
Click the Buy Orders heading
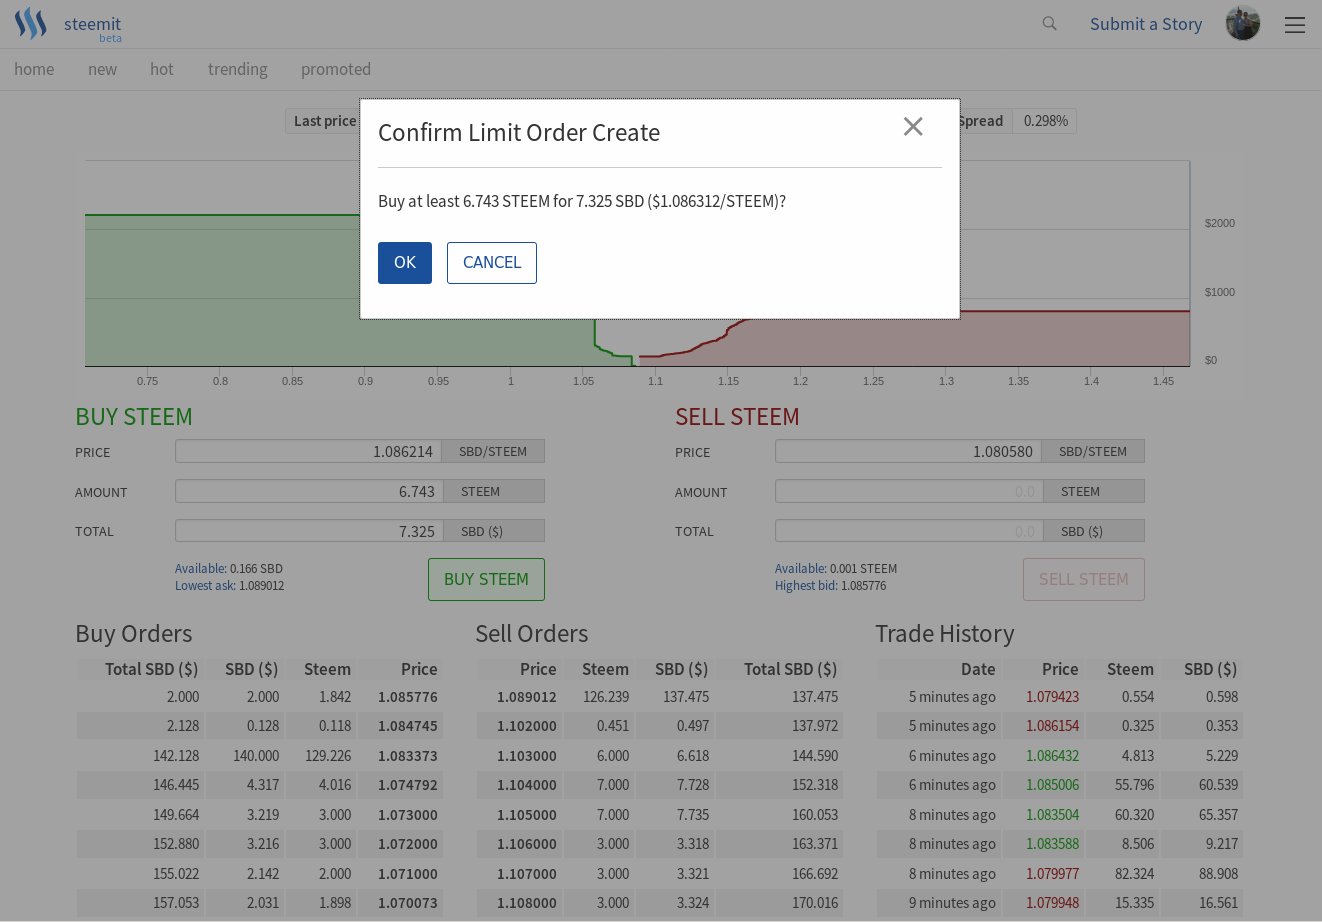(134, 634)
